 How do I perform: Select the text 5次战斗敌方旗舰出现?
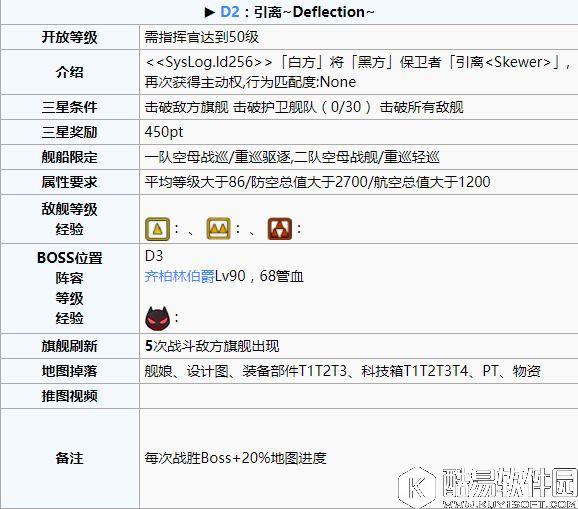point(212,346)
